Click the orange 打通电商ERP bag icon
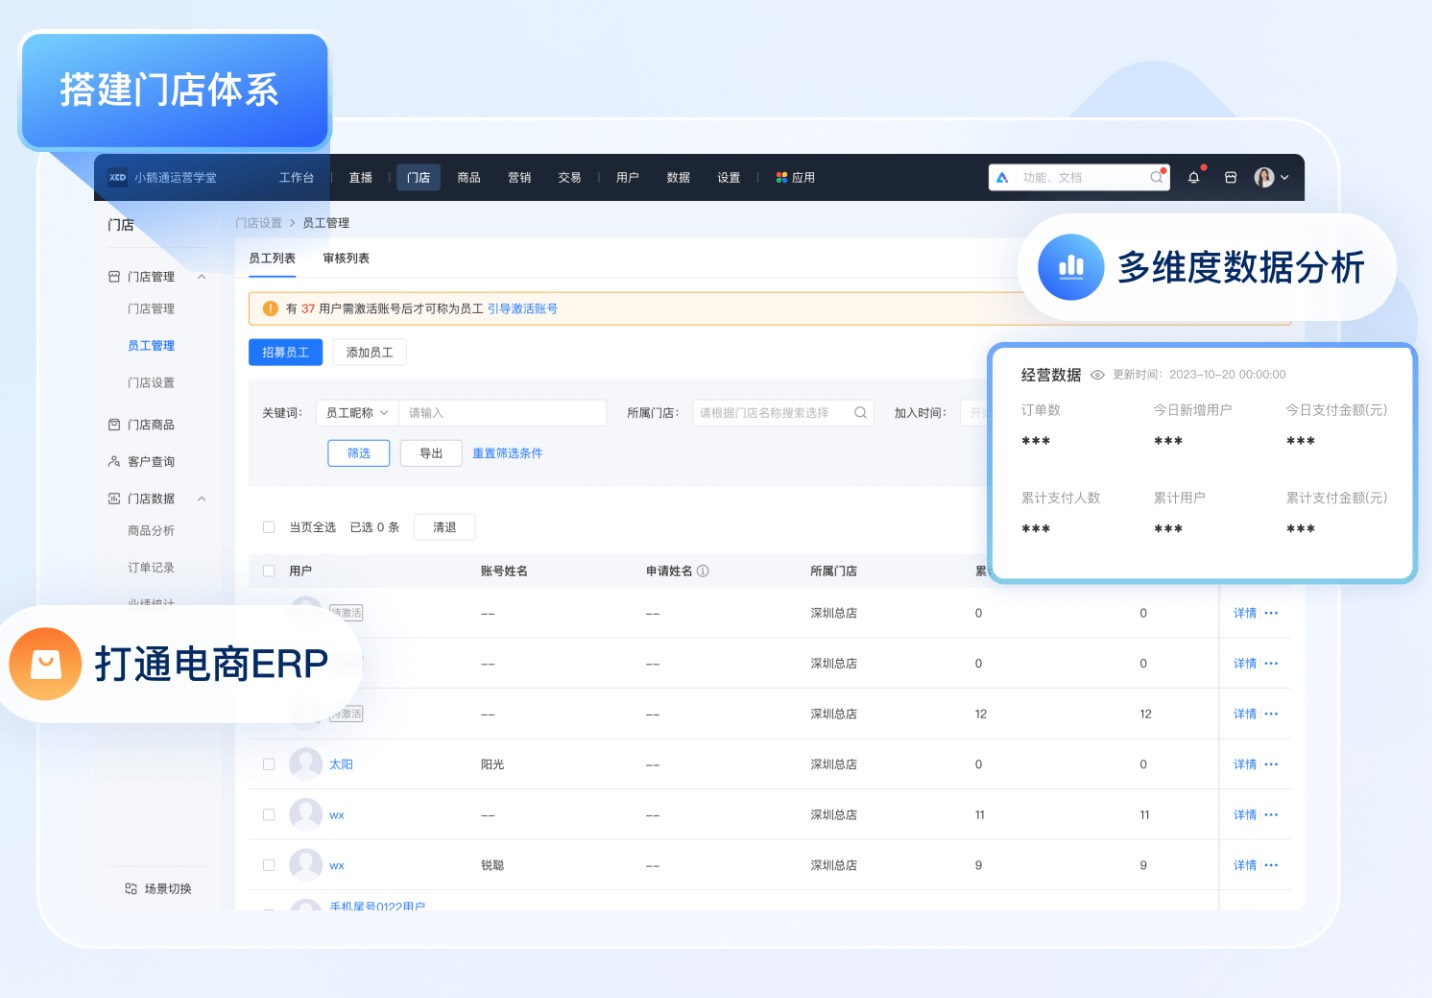The height and width of the screenshot is (998, 1432). point(45,663)
